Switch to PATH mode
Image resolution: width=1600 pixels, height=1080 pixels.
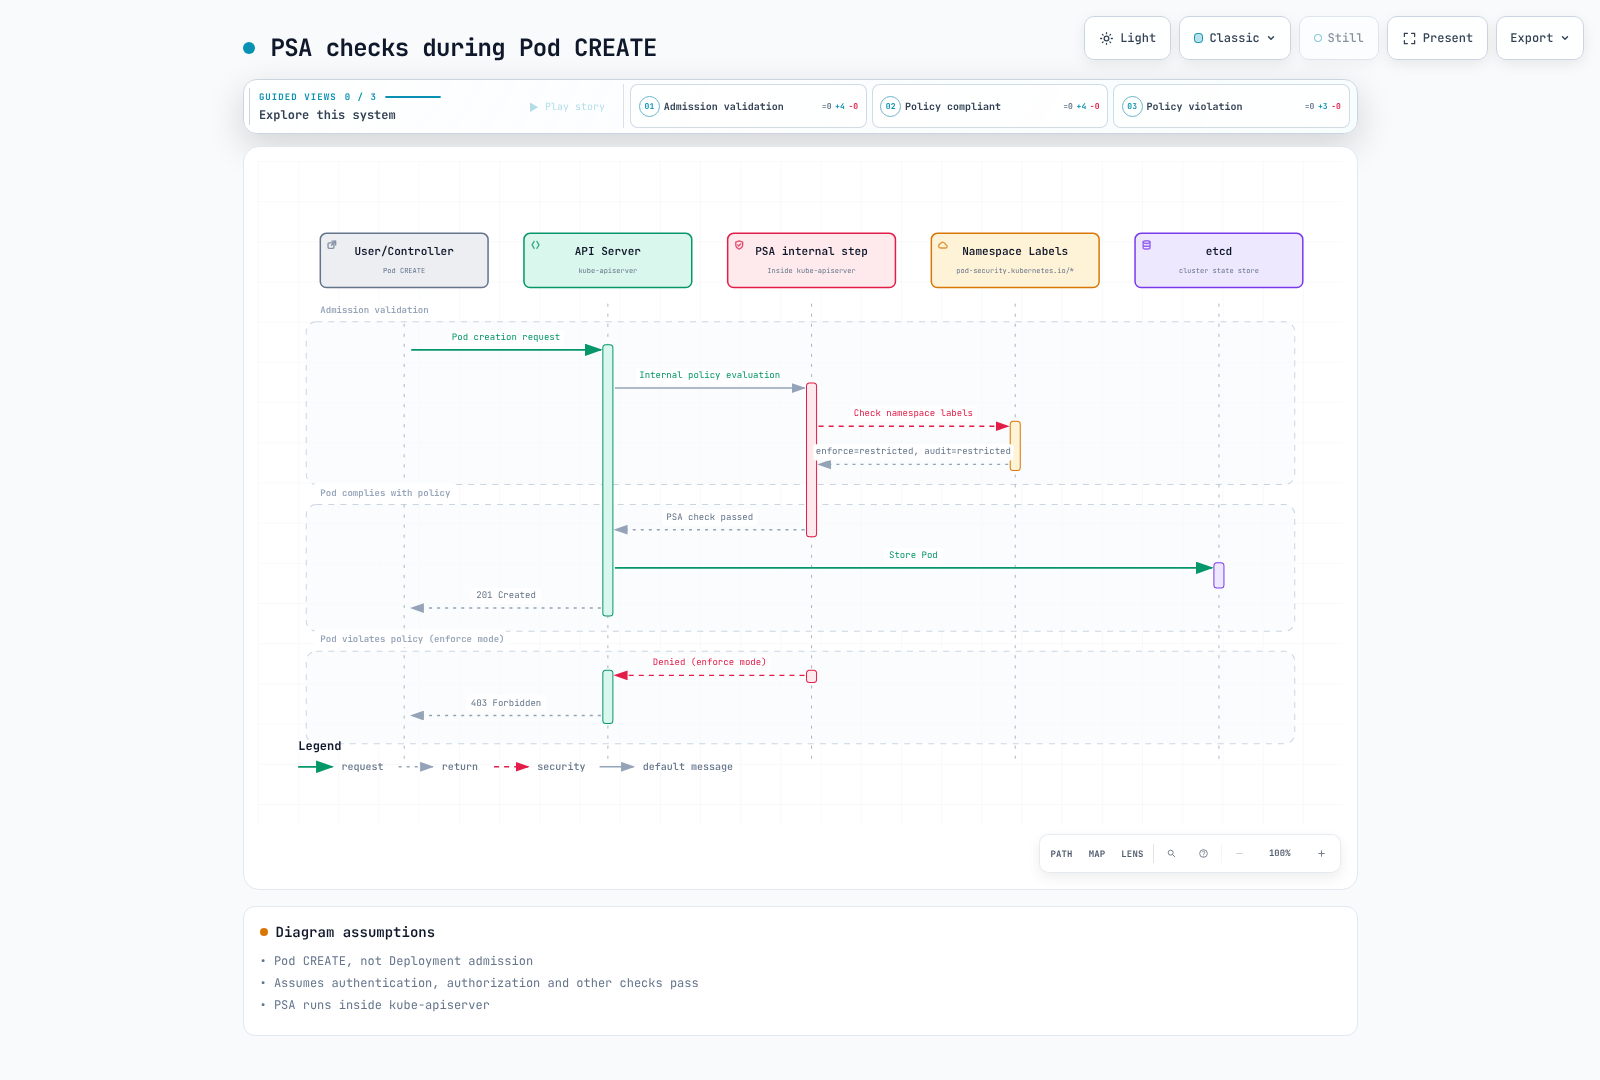1061,854
